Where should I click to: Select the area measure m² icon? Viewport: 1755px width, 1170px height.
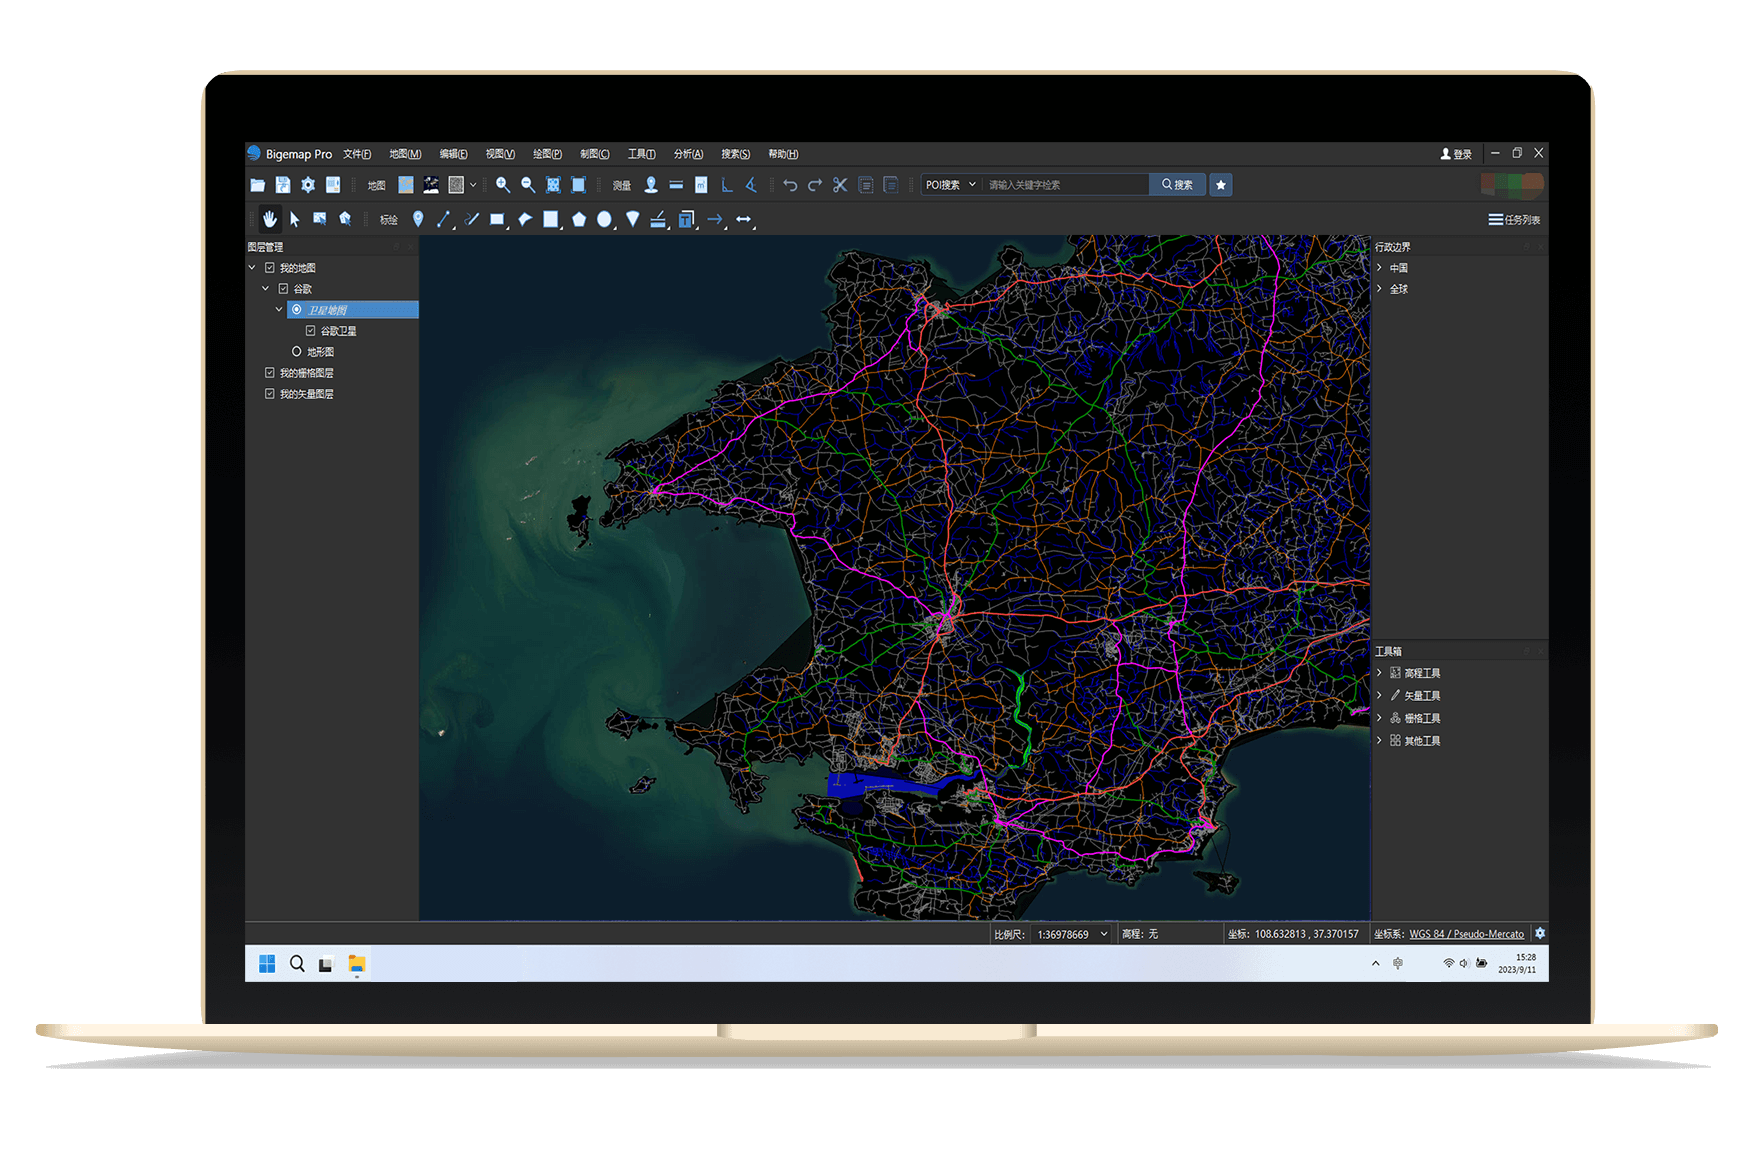701,185
